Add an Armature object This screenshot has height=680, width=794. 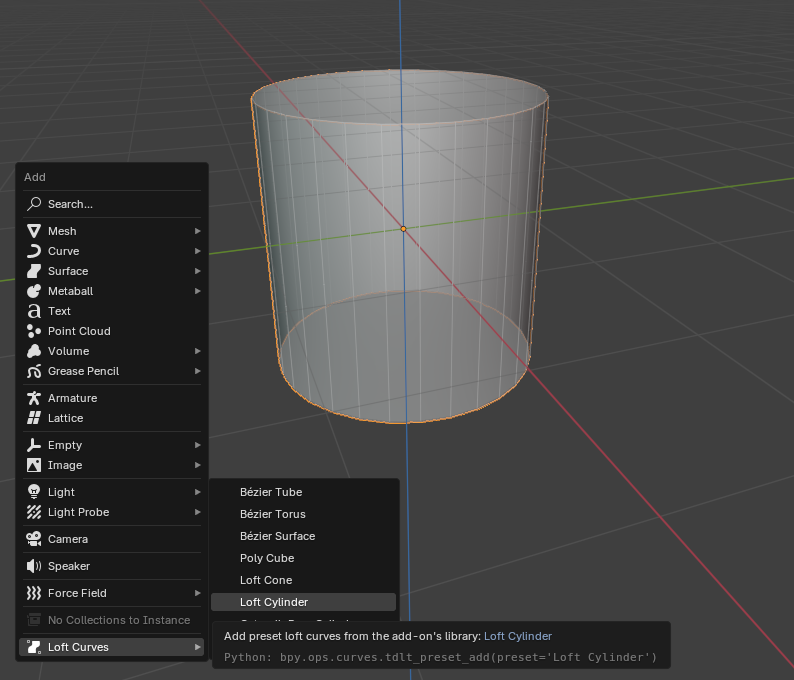coord(112,398)
